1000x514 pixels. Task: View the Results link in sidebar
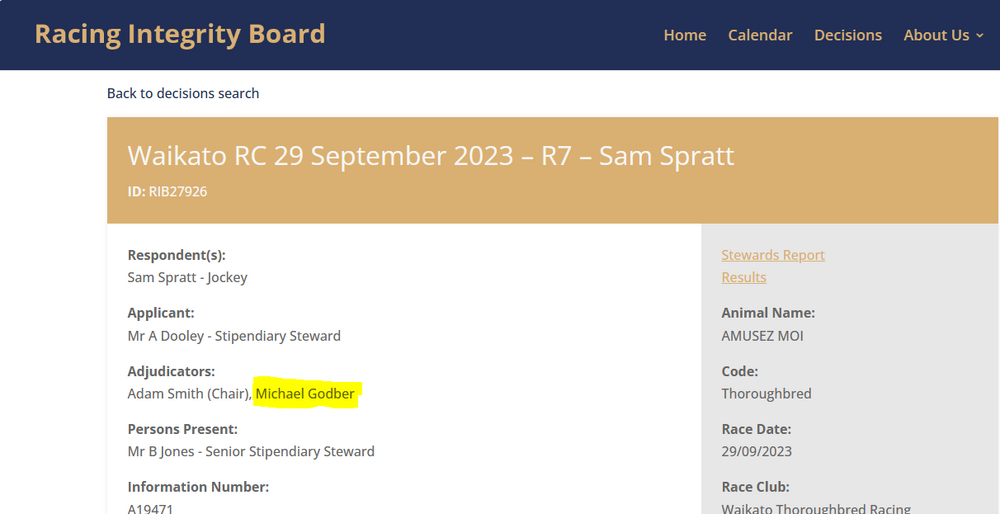click(x=744, y=277)
